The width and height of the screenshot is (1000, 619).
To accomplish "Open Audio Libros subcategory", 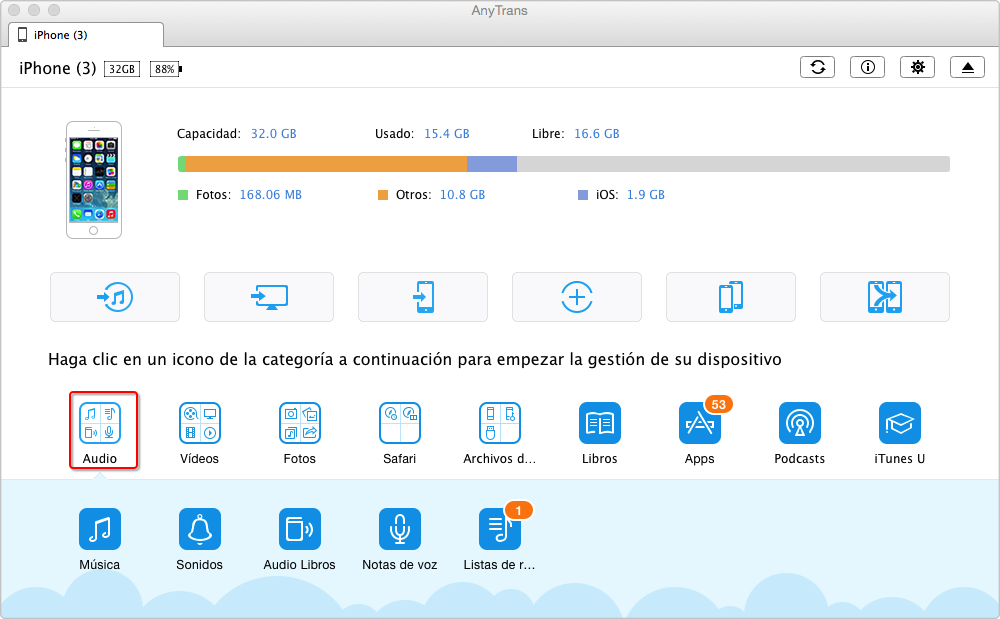I will click(x=300, y=528).
